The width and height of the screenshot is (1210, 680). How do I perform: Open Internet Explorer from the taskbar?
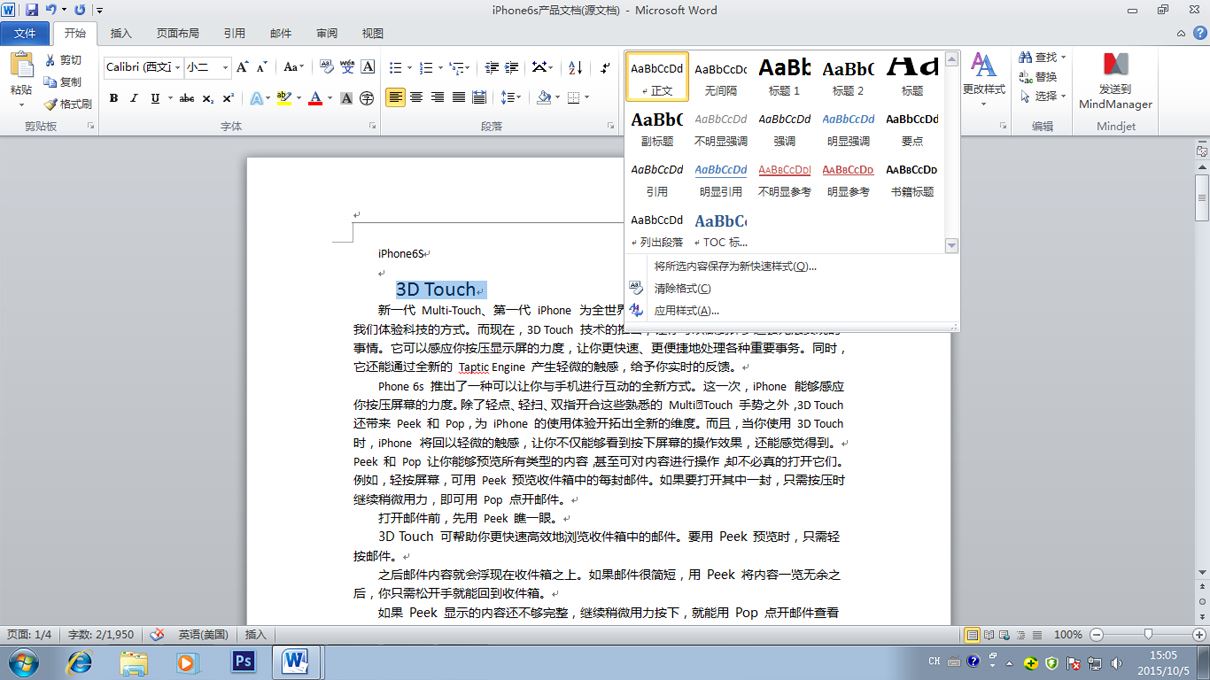coord(78,661)
